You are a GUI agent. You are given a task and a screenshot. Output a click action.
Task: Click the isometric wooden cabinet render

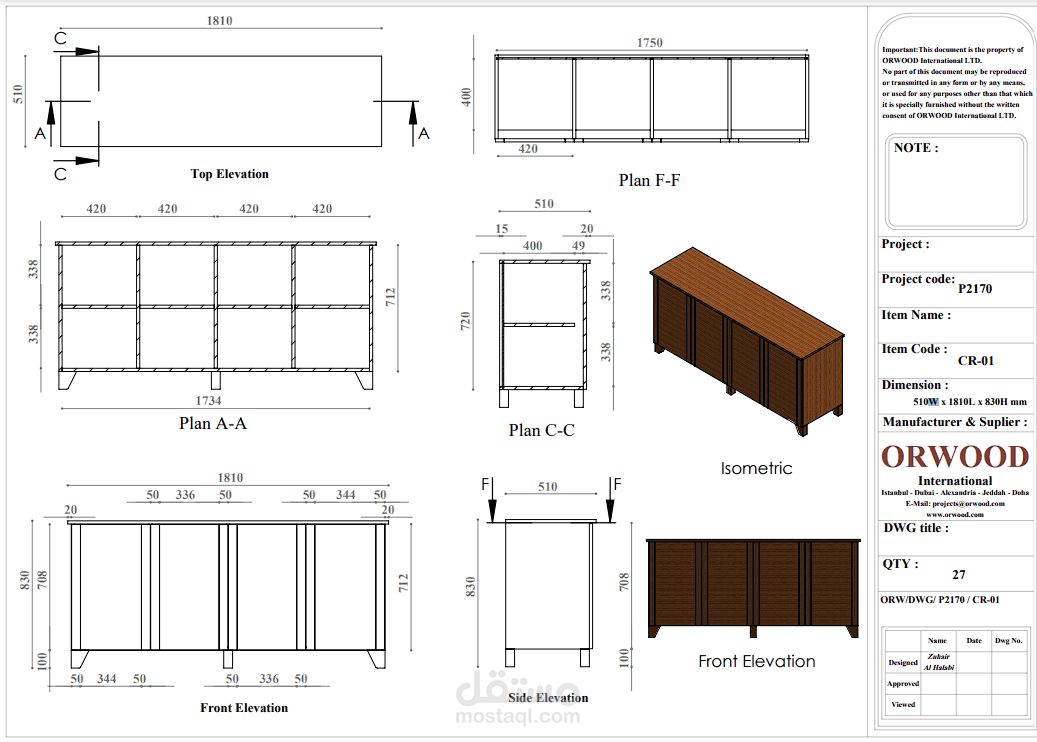[747, 341]
